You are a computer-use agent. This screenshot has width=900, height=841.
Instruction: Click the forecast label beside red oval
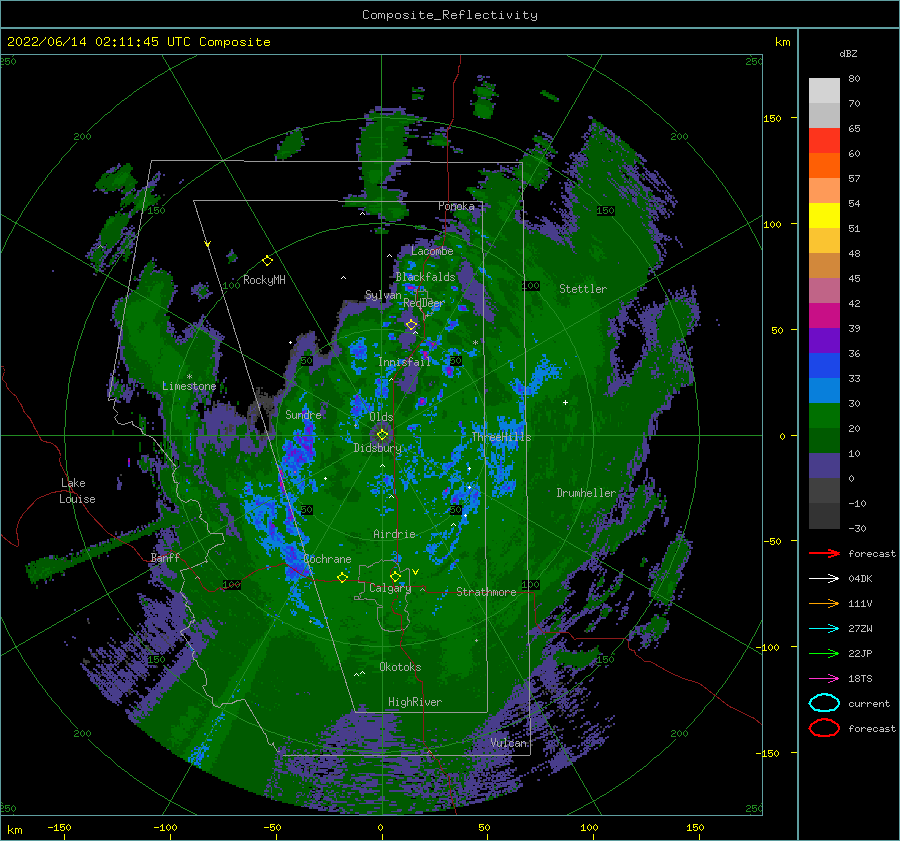(872, 728)
